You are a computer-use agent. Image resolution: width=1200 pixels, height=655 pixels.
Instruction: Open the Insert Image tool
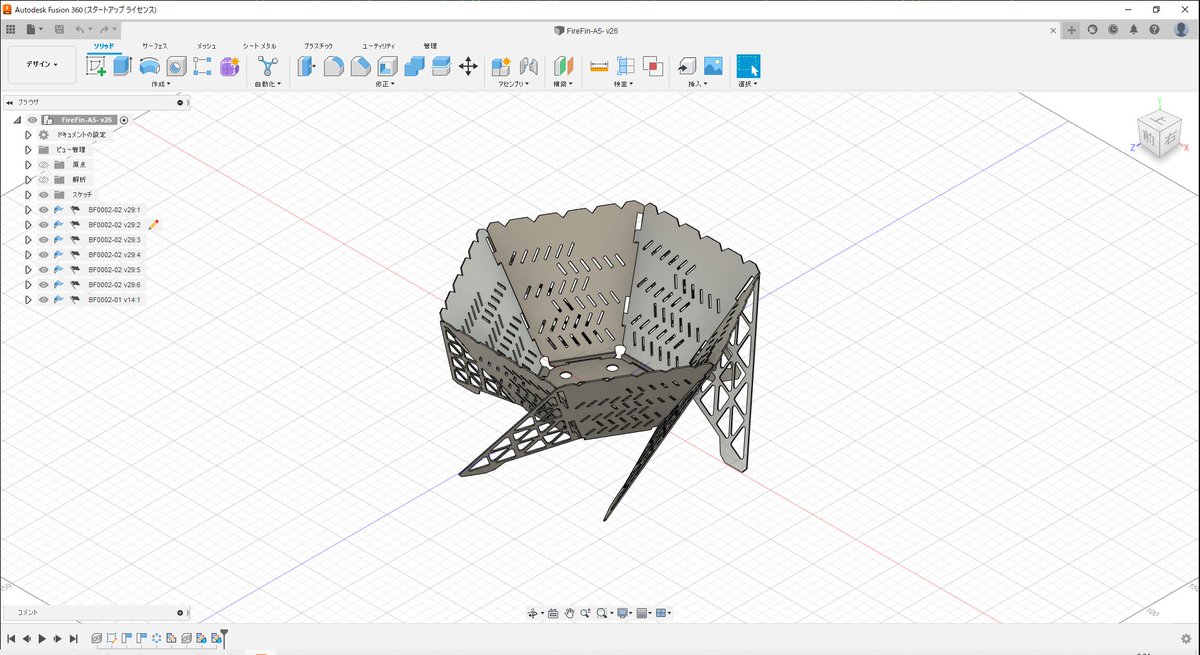[x=713, y=66]
